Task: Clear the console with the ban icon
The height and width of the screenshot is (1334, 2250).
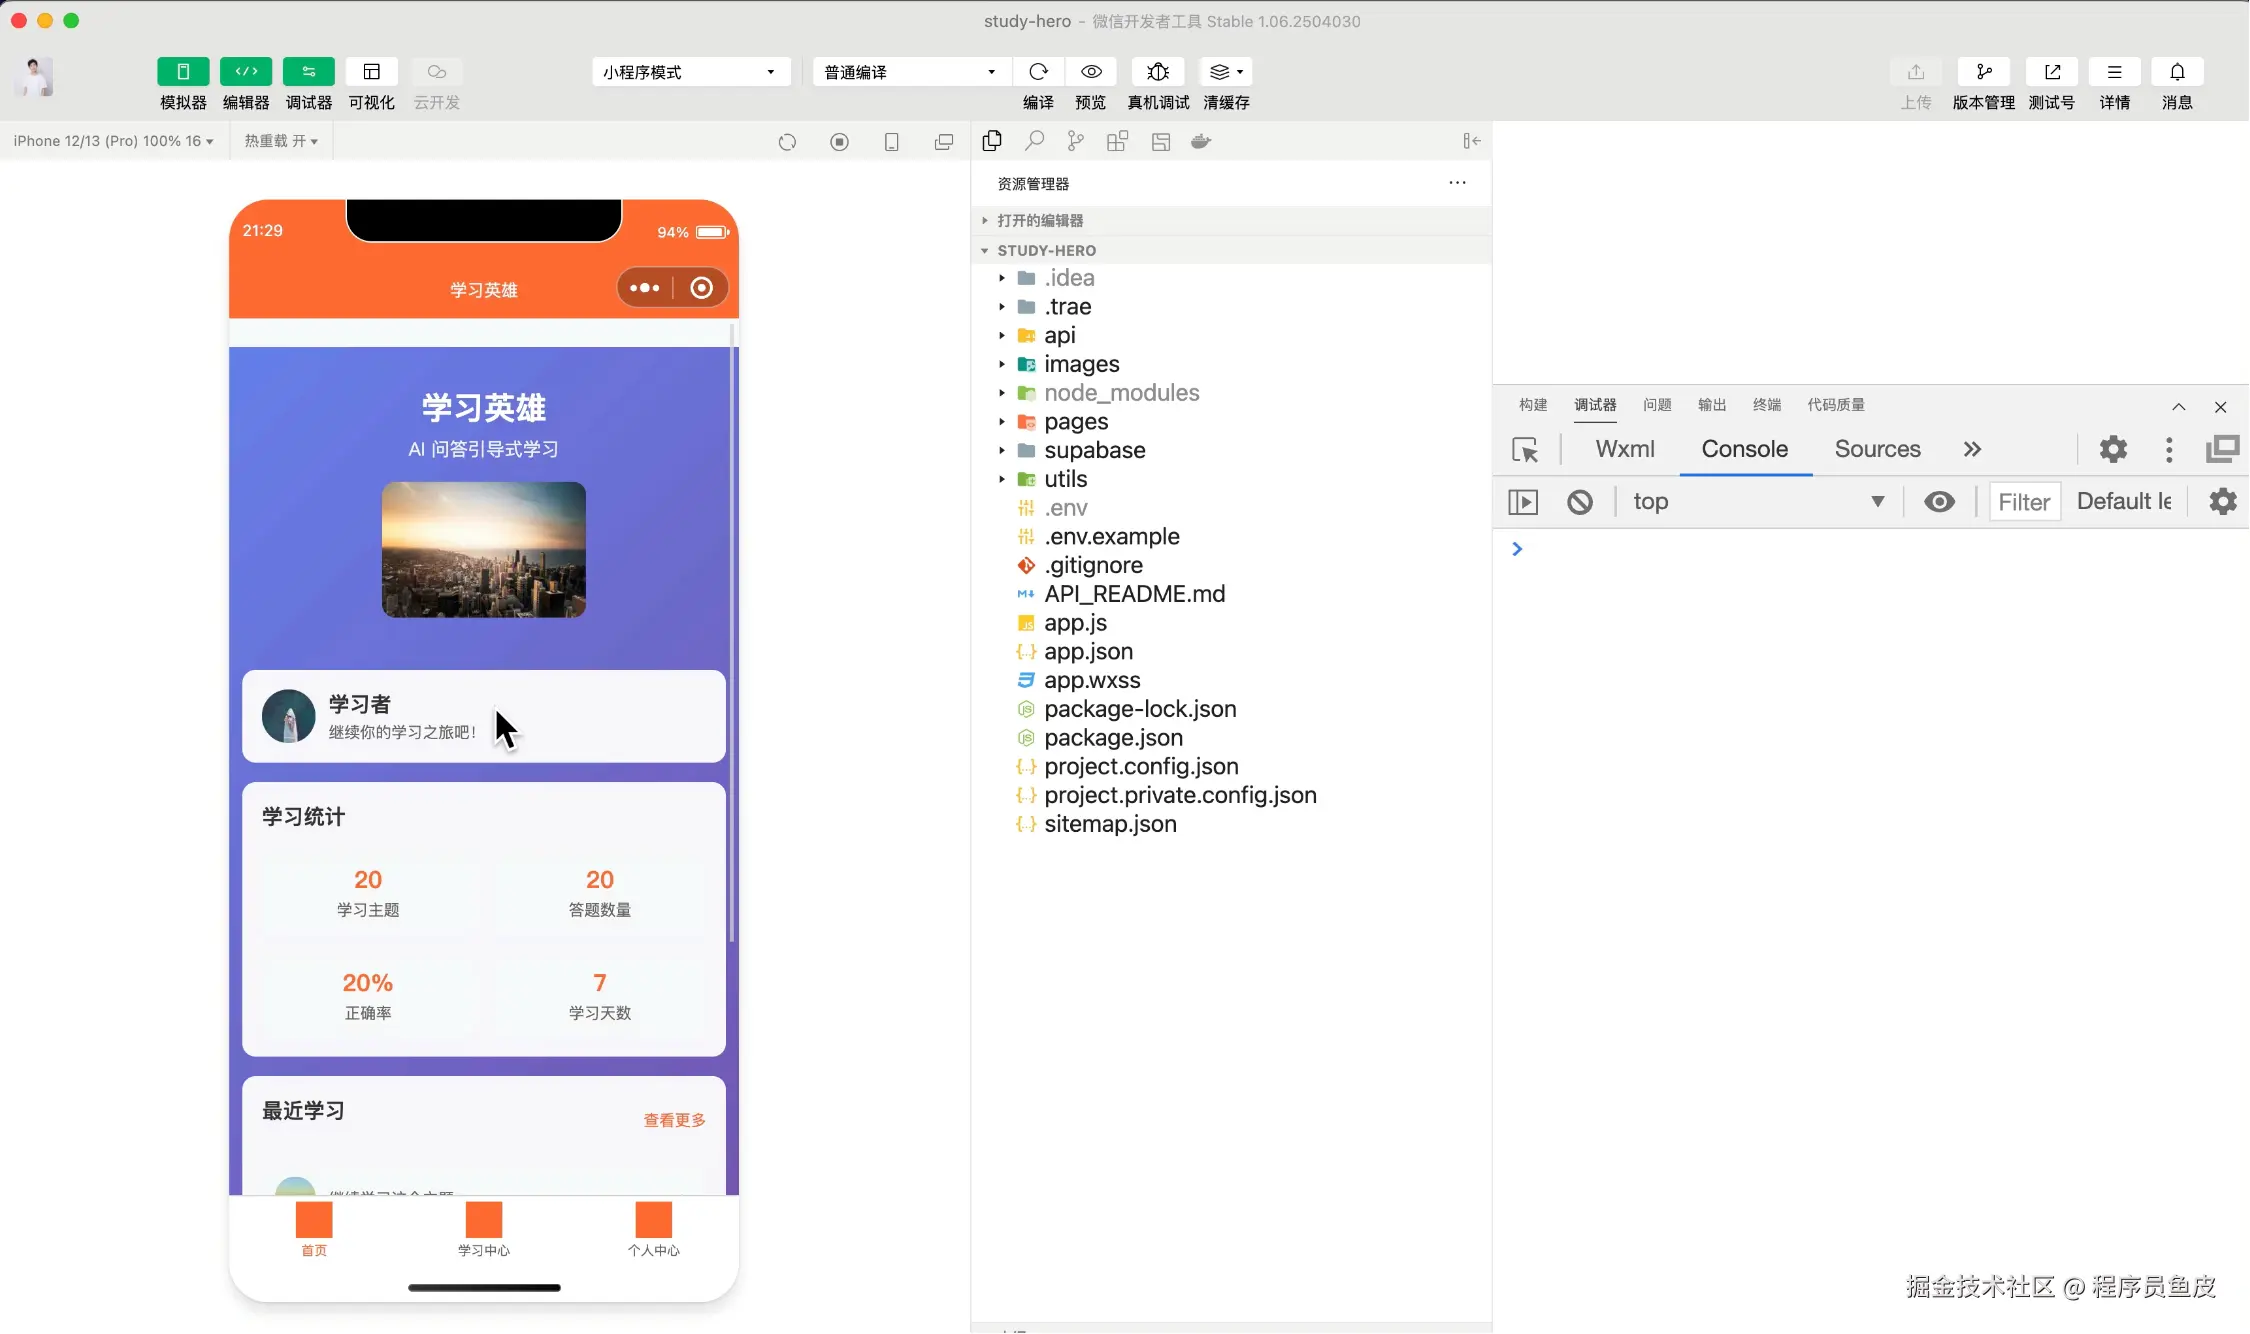Action: (x=1580, y=502)
